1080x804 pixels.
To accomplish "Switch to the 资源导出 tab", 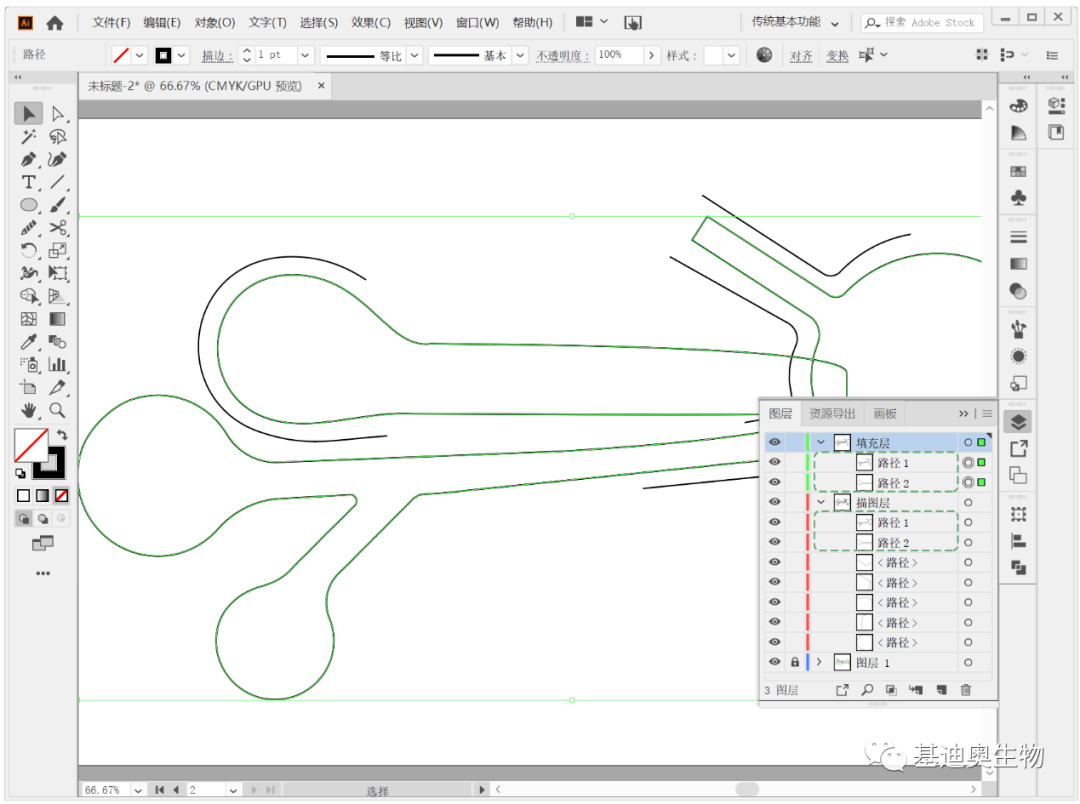I will click(831, 413).
